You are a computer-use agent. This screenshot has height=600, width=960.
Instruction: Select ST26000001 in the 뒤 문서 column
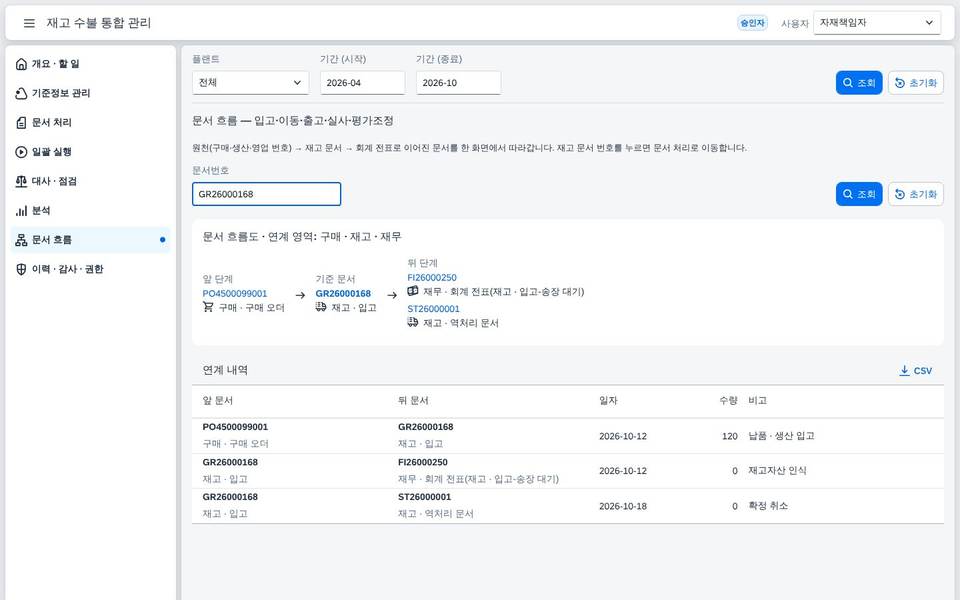(x=424, y=497)
